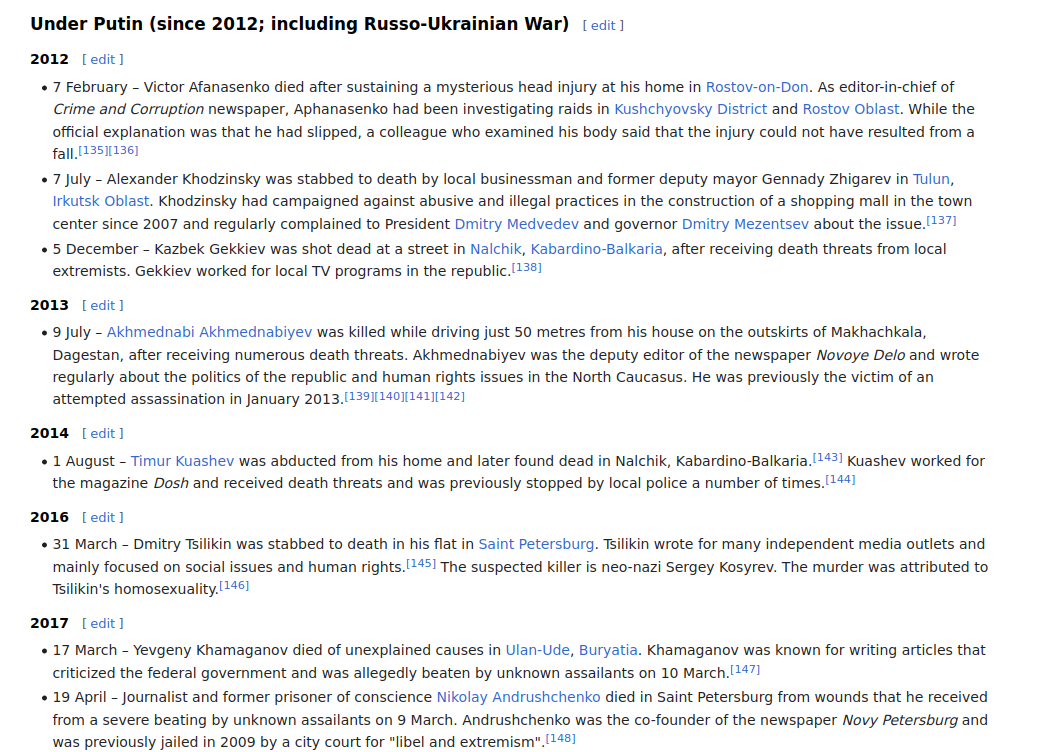Click edit link next to 2017

[x=102, y=623]
